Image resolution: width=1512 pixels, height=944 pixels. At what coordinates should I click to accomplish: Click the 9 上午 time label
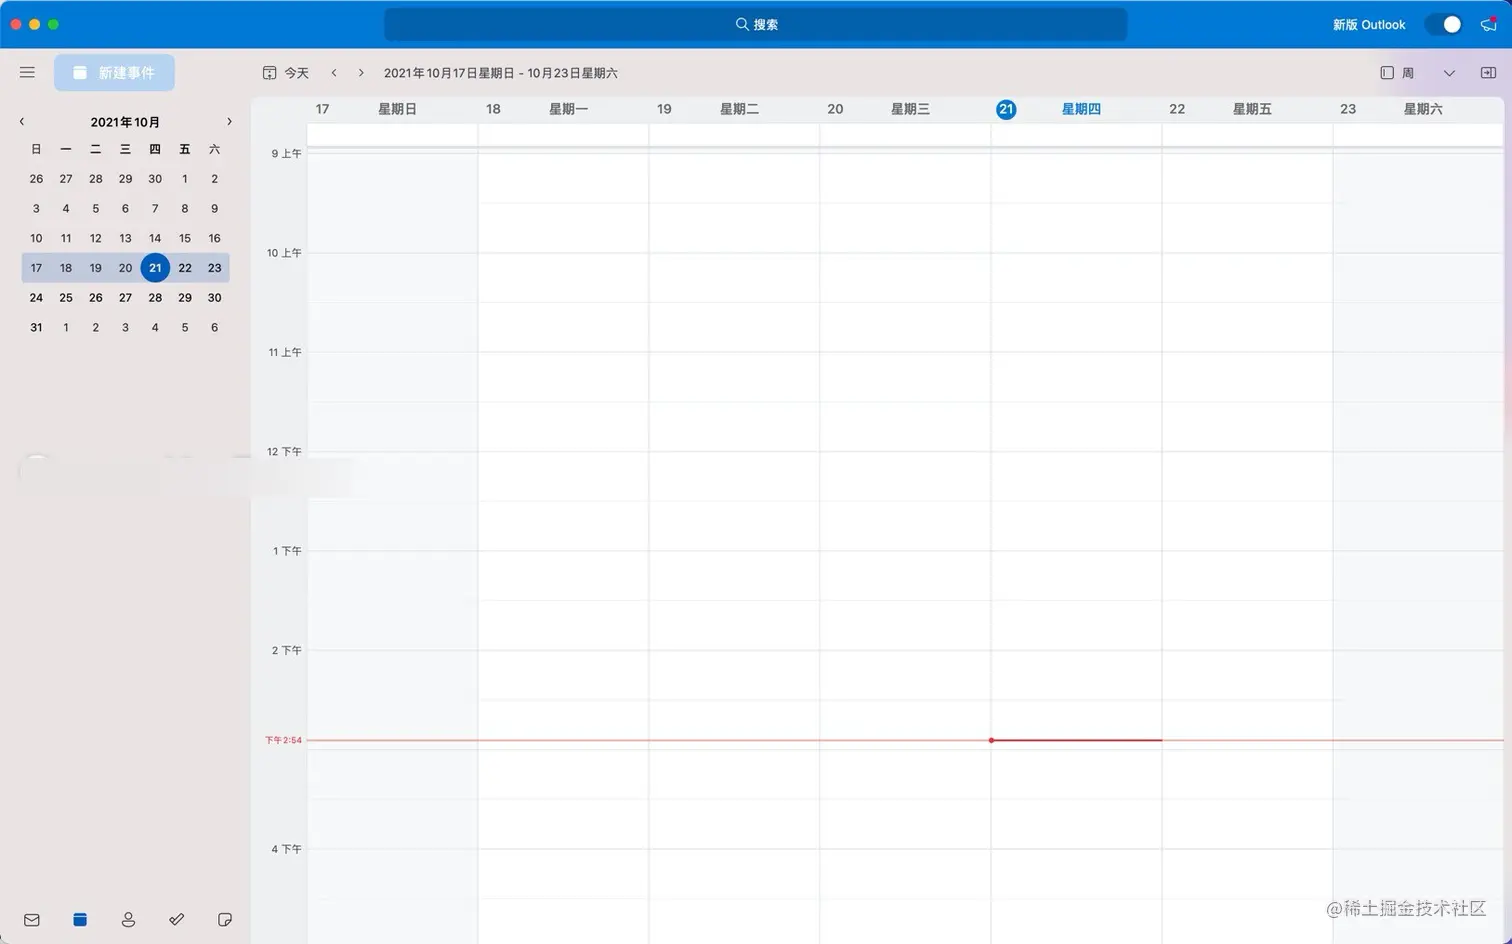286,154
